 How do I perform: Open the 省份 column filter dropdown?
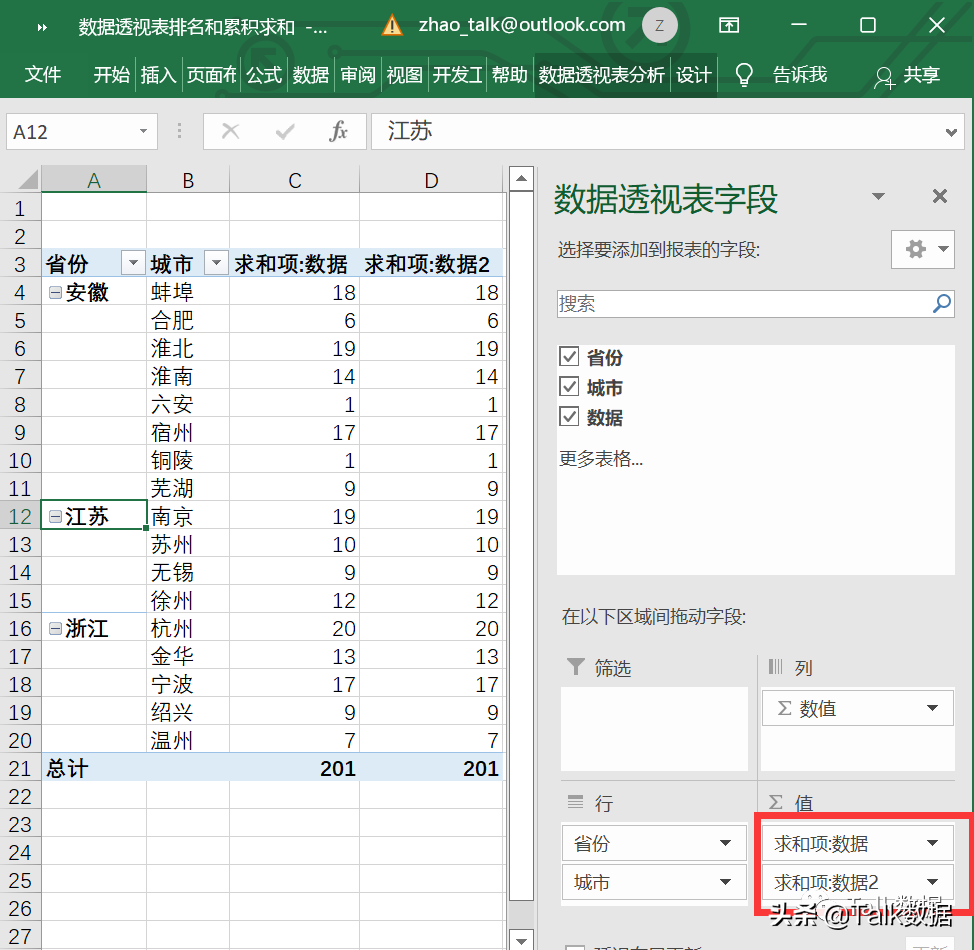pyautogui.click(x=133, y=263)
